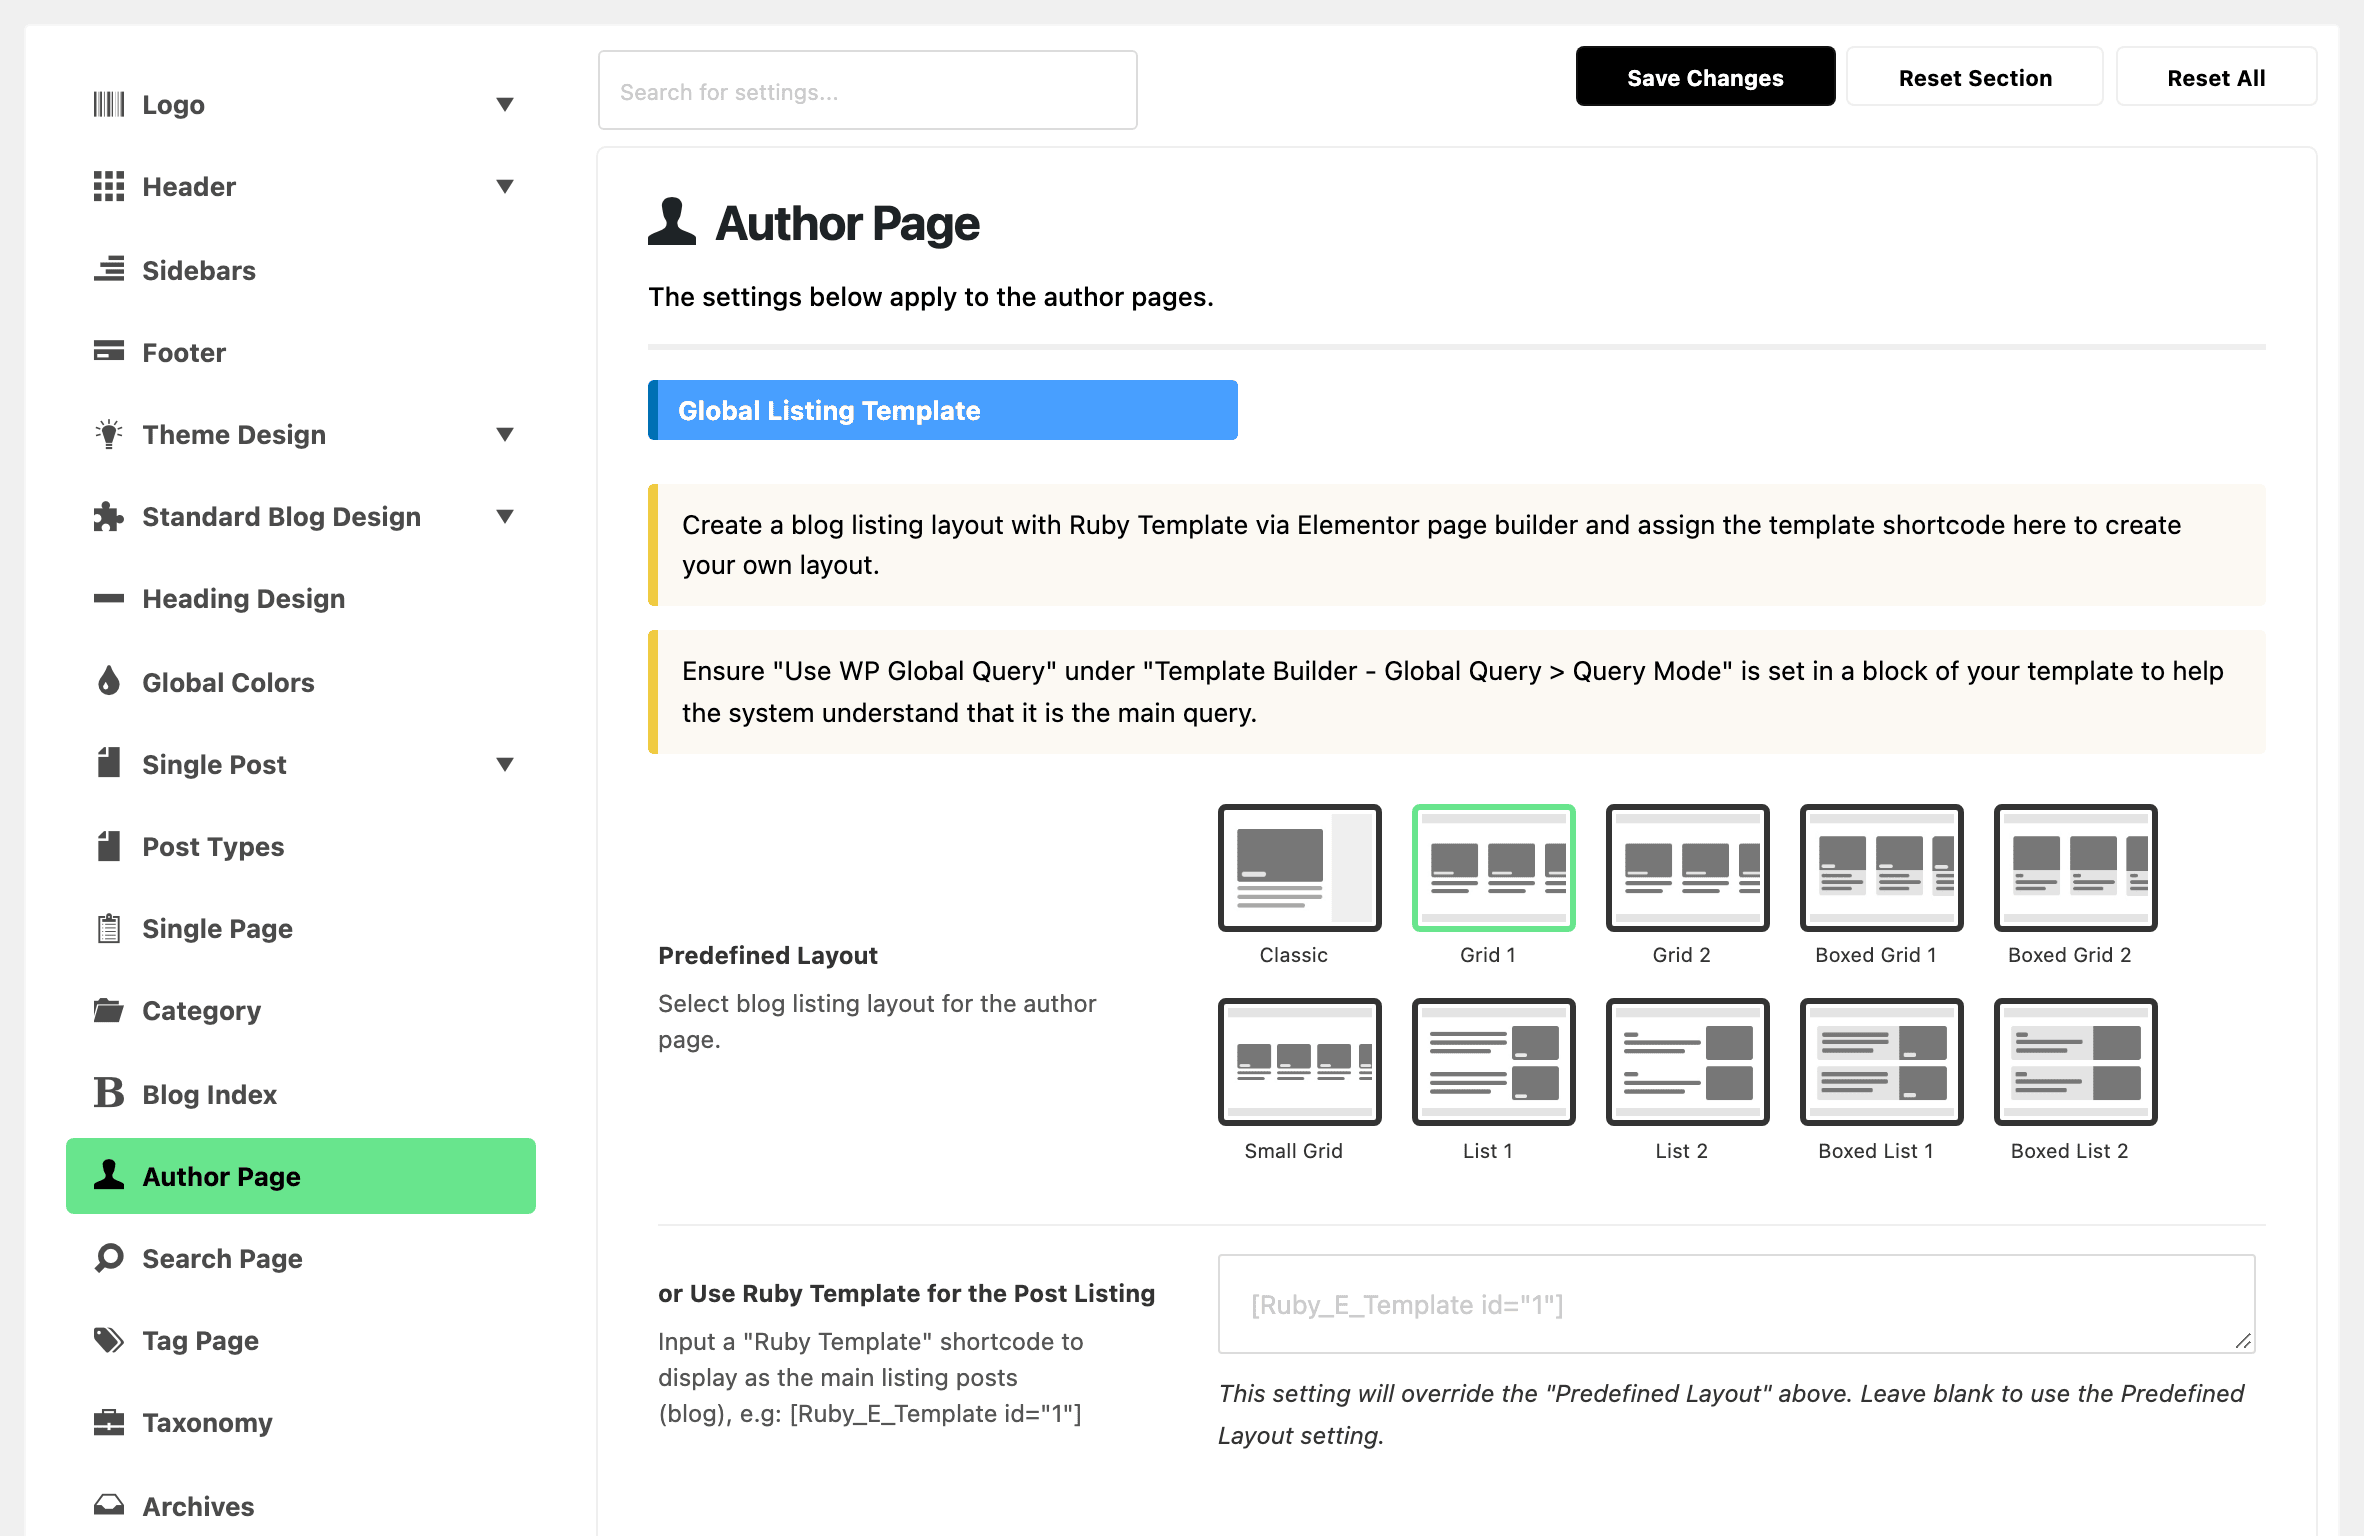This screenshot has height=1536, width=2364.
Task: Open the Post Types section
Action: [x=301, y=846]
